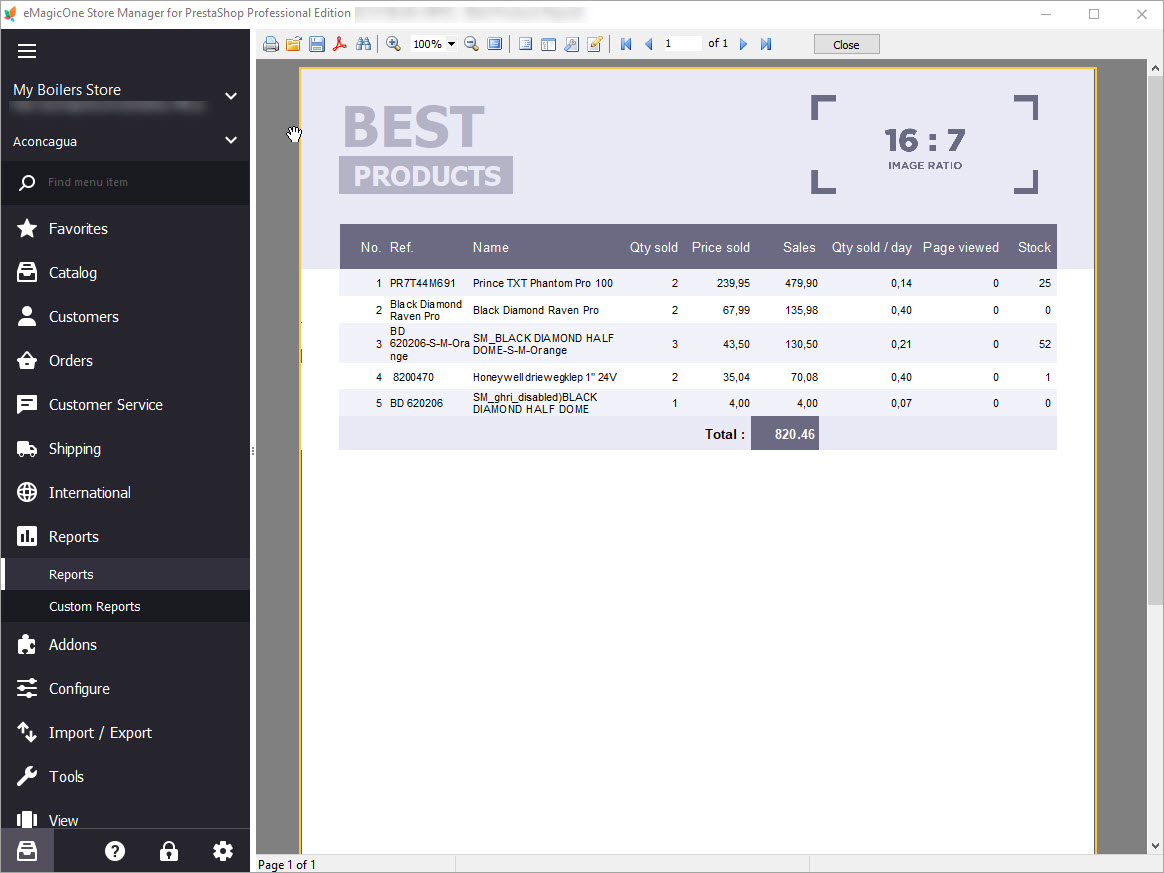1164x873 pixels.
Task: Open the Configure menu
Action: (125, 689)
